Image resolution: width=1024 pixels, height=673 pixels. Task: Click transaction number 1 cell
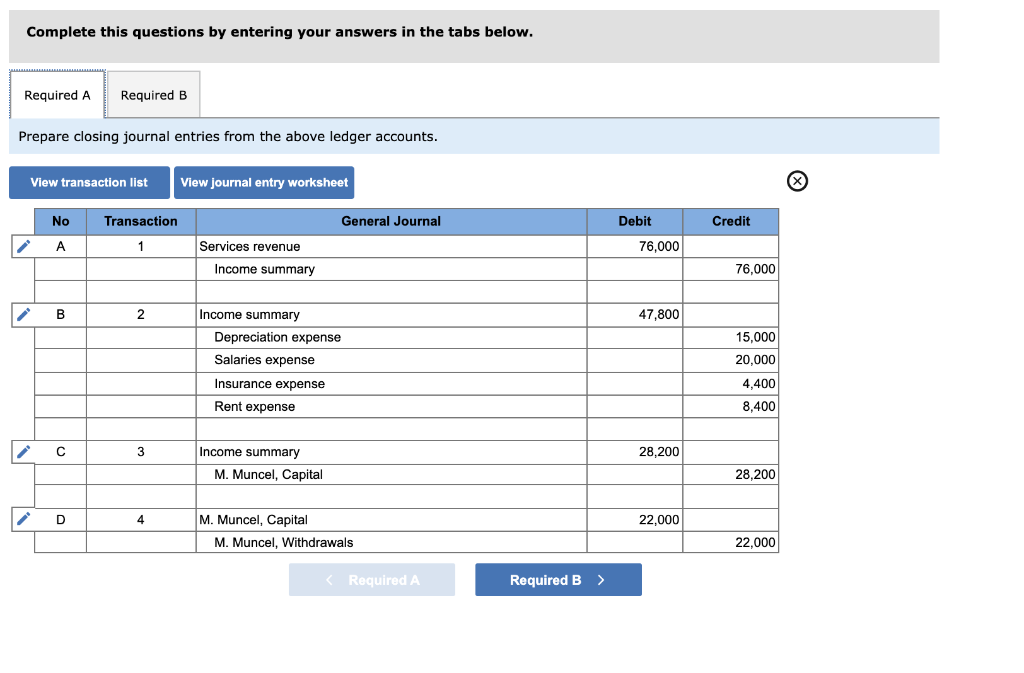(x=140, y=246)
